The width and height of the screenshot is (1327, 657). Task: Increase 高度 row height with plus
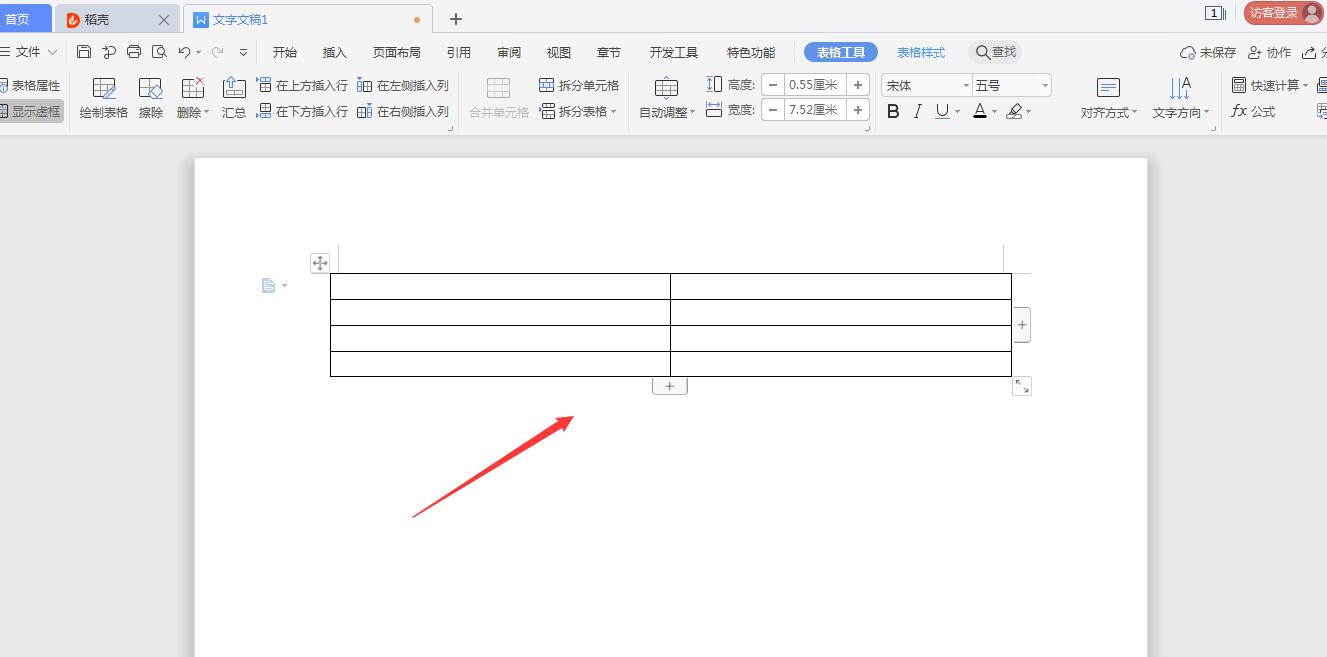[x=858, y=85]
